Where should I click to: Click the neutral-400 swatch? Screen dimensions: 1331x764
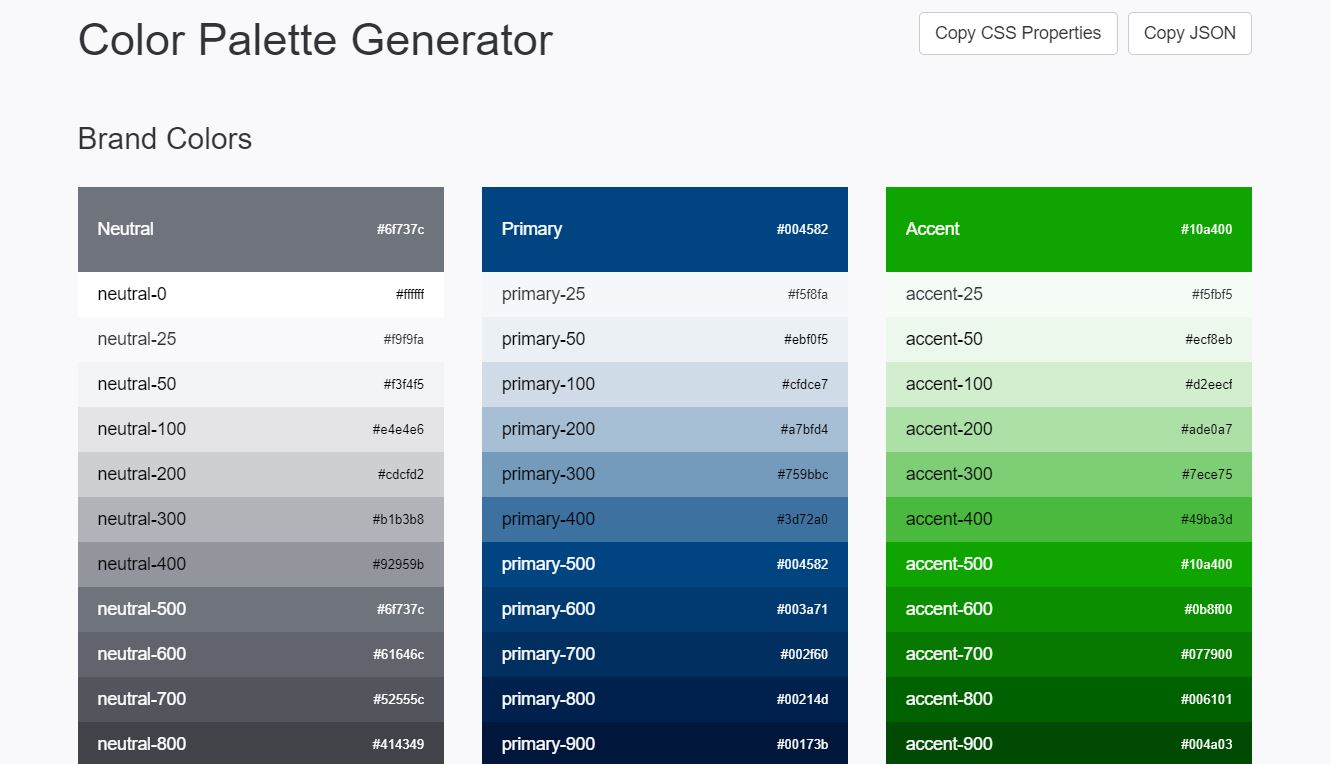260,564
